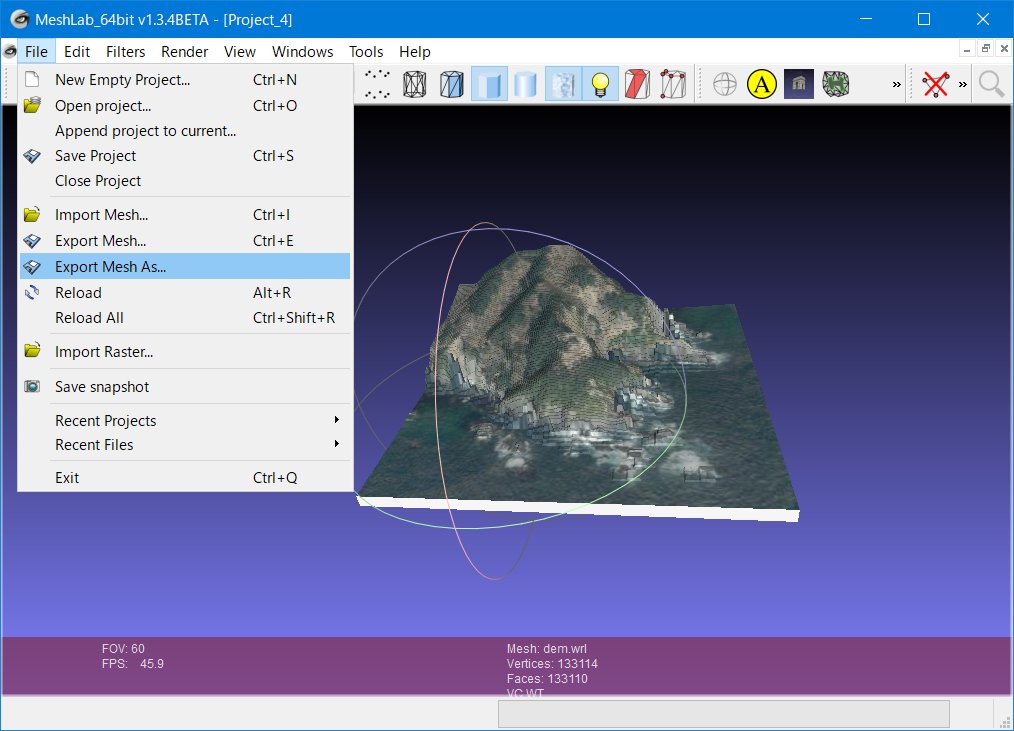This screenshot has width=1014, height=731.
Task: Click the 'FPS: 45.9' text
Action: (x=133, y=664)
